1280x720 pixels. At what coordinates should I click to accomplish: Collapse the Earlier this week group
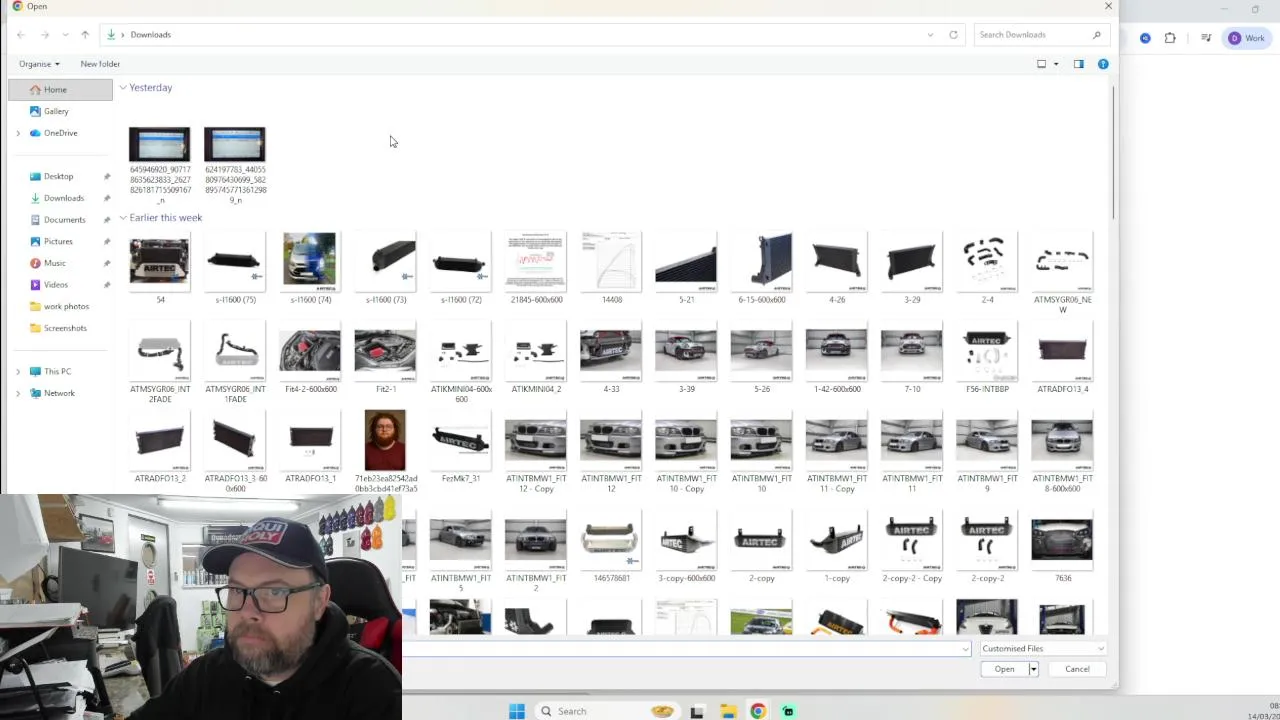[x=123, y=218]
